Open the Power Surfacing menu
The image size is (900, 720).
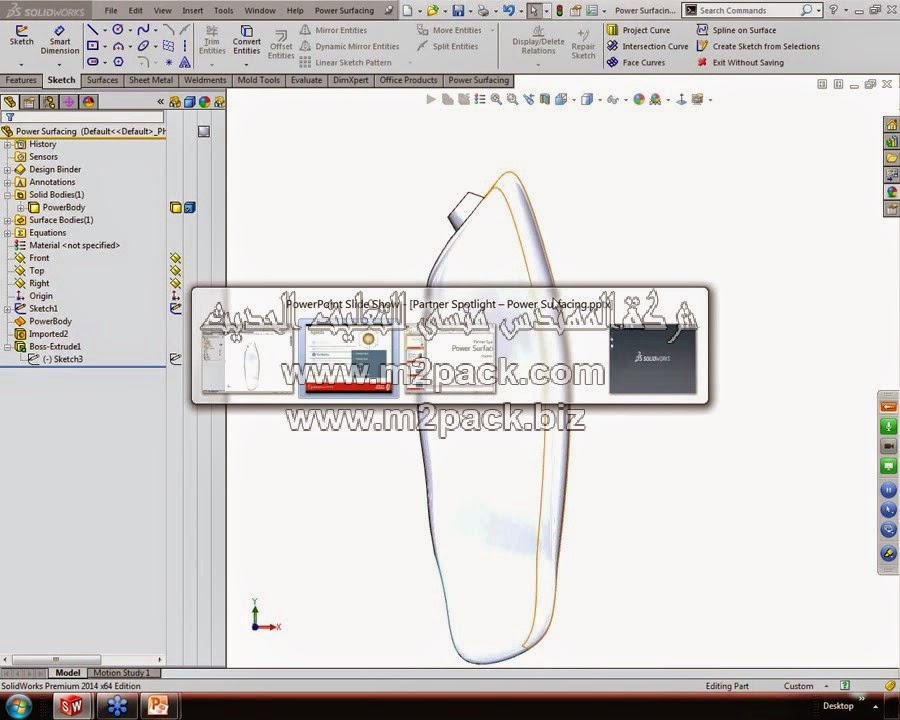tap(344, 10)
